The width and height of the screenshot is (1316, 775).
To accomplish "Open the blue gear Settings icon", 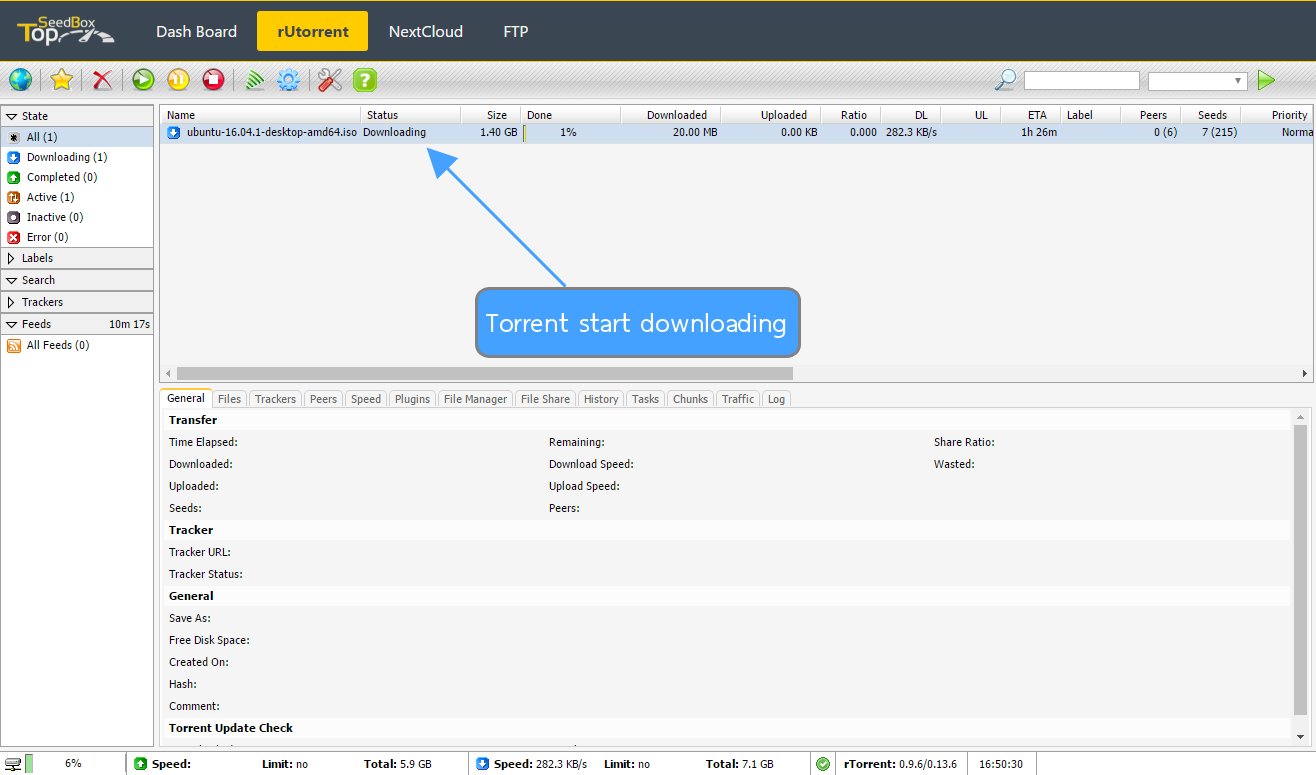I will coord(289,80).
